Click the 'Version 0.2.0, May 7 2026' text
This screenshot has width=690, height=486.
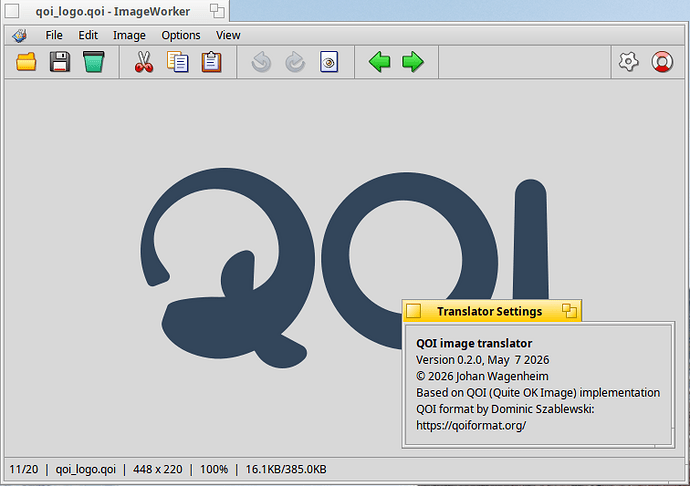tap(482, 360)
